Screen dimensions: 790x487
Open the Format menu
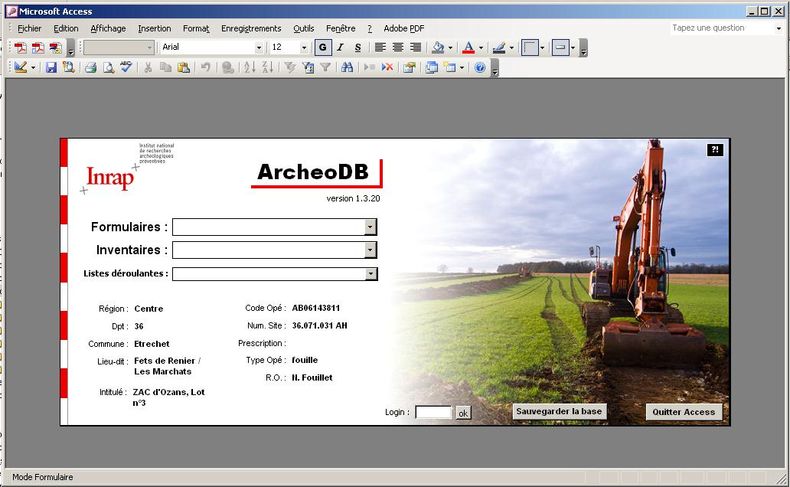coord(196,29)
